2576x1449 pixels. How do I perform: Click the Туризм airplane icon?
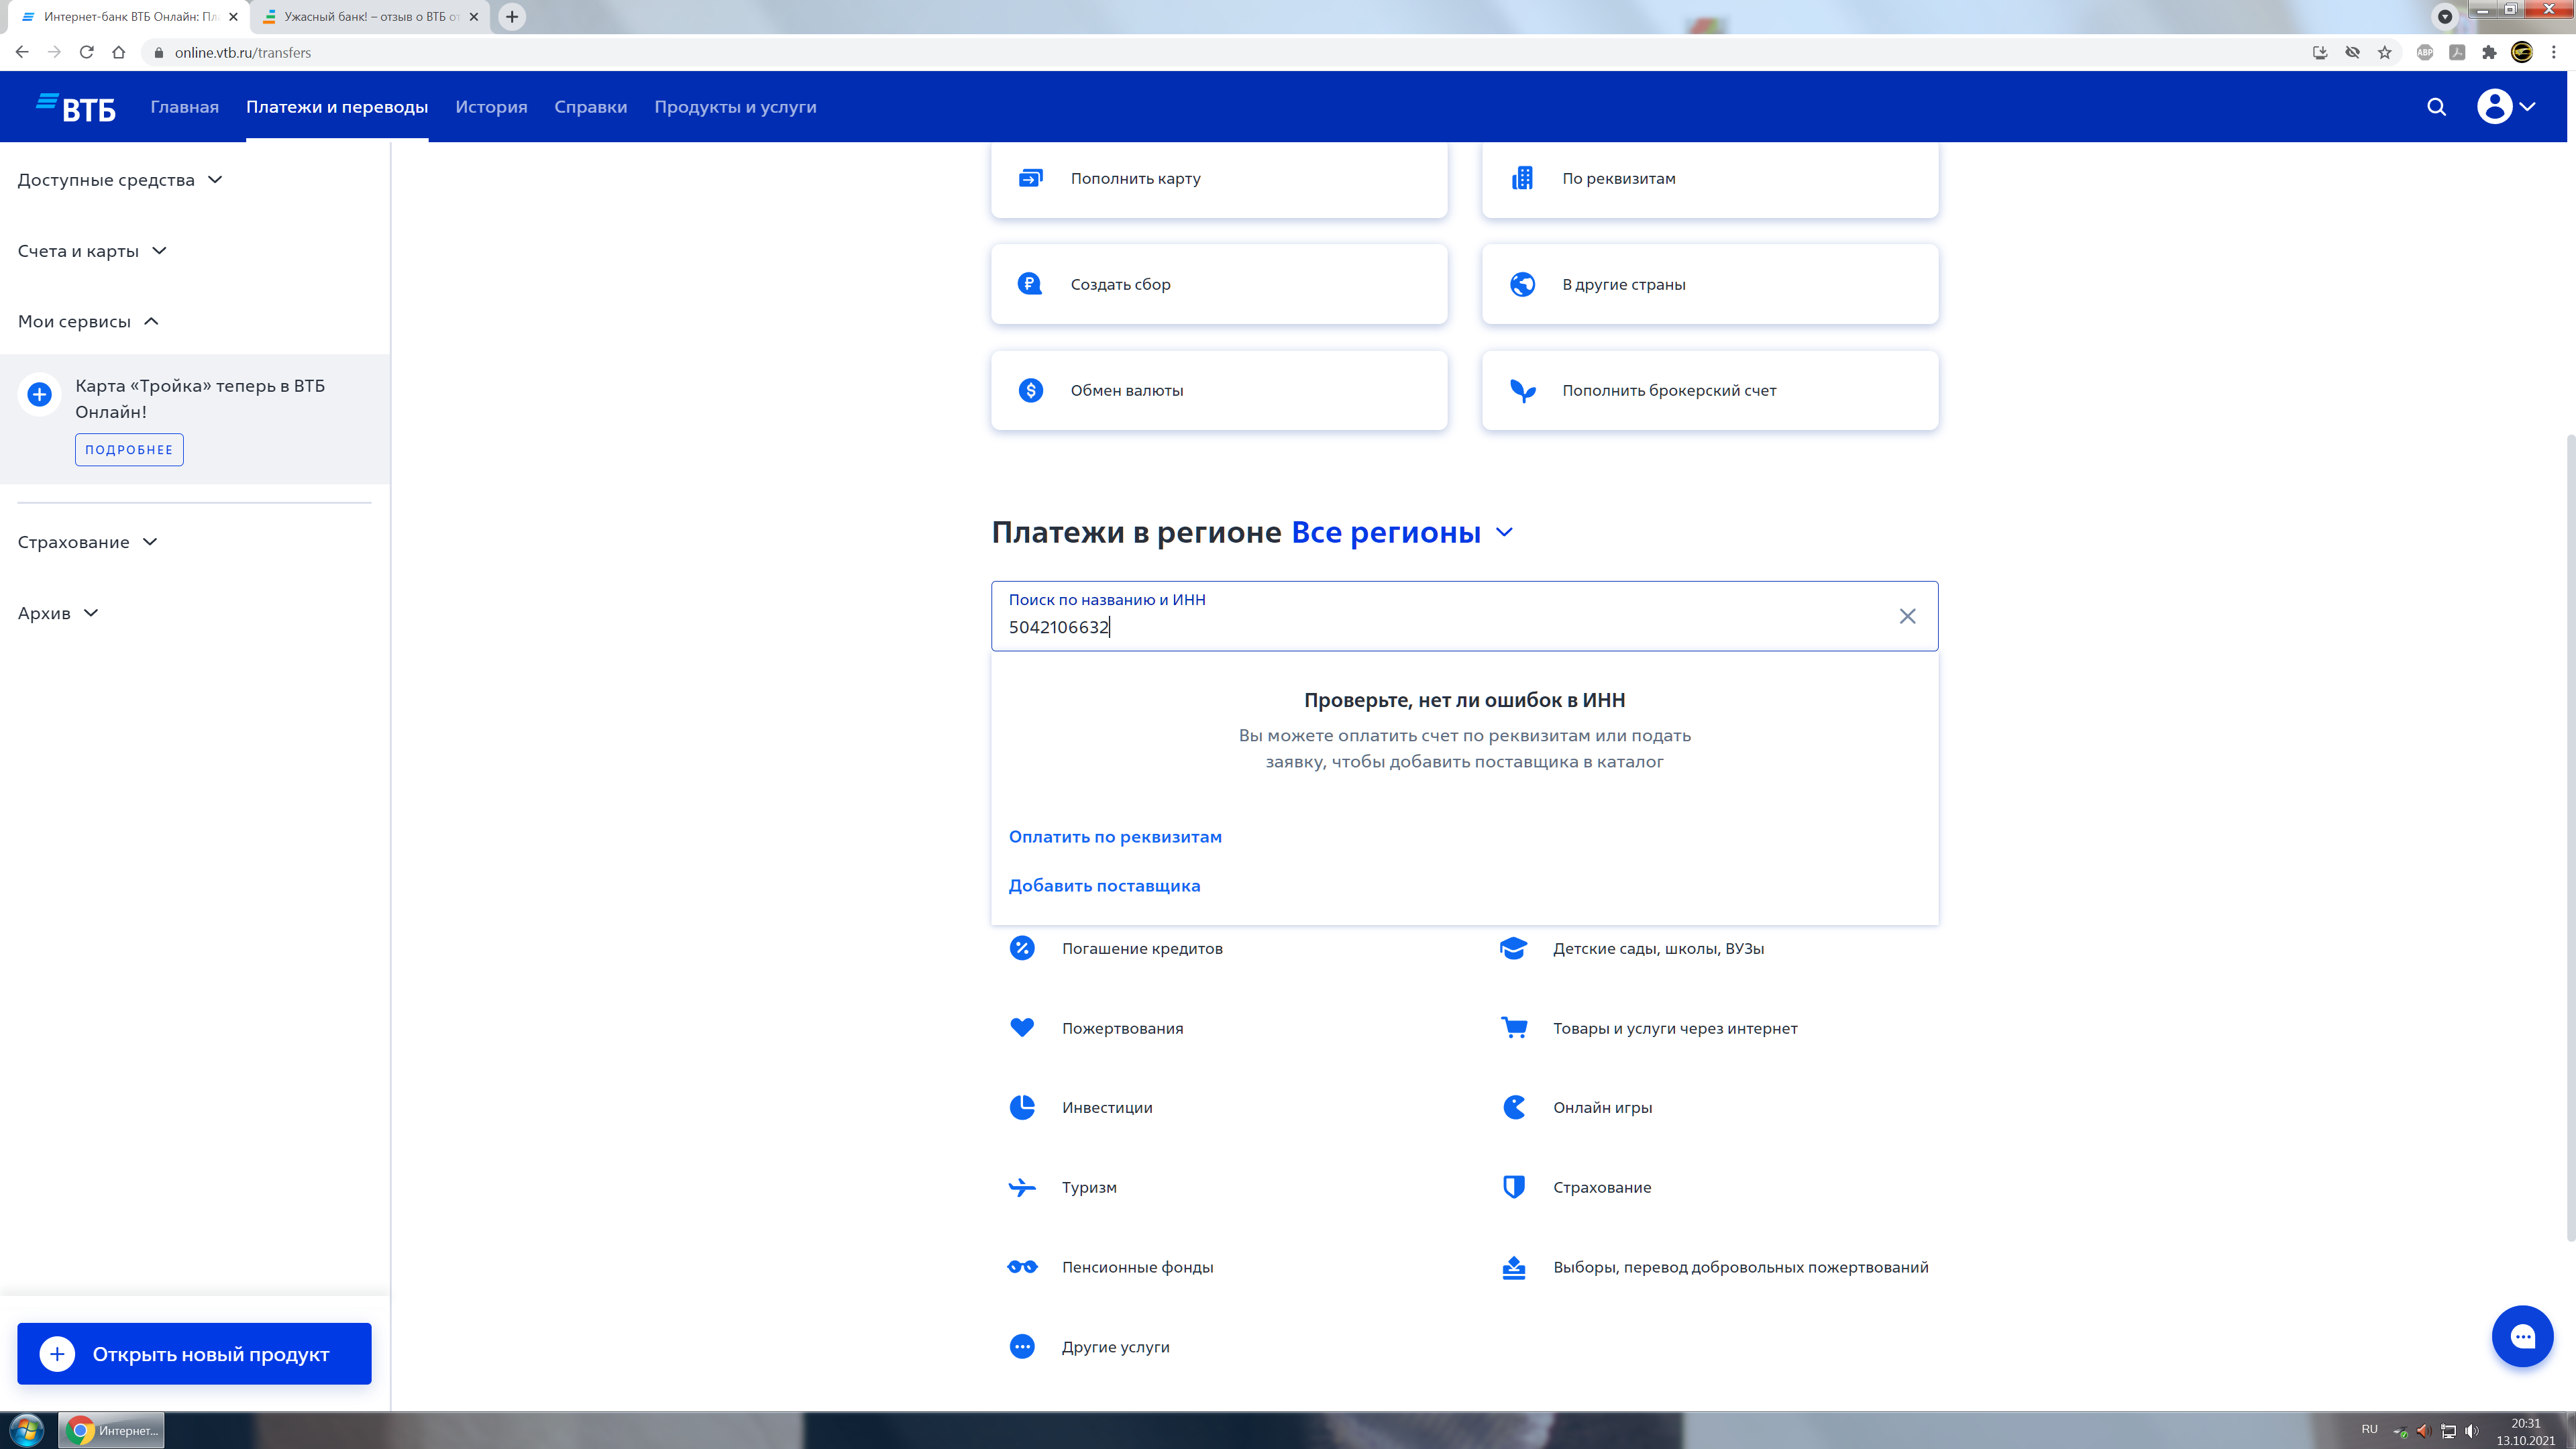1022,1187
